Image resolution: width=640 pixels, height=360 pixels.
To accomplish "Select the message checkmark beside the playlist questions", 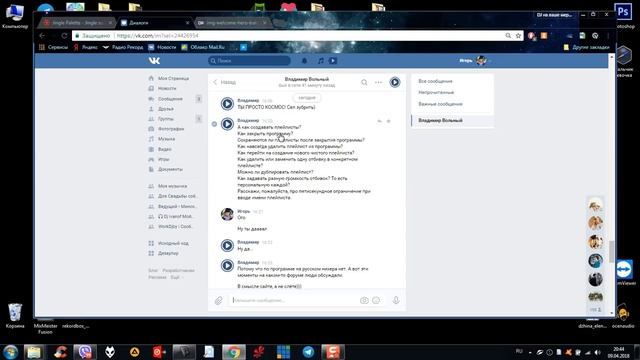I will pyautogui.click(x=214, y=124).
